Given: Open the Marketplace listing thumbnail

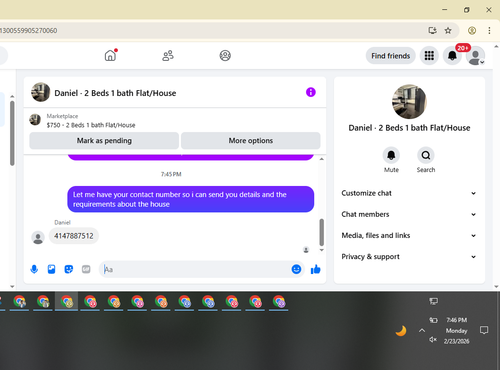Looking at the screenshot, I should coord(35,119).
